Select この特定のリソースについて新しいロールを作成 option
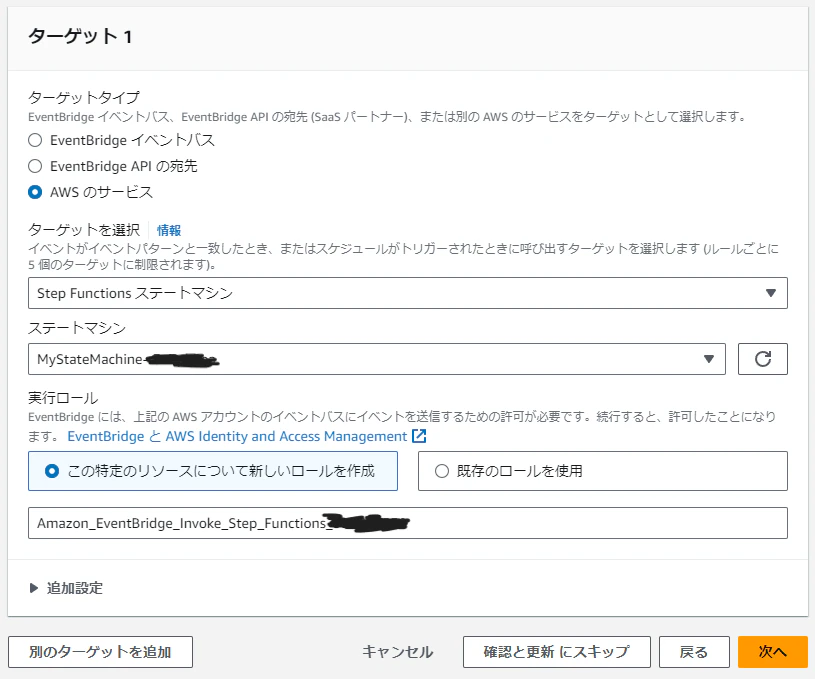Image resolution: width=815 pixels, height=679 pixels. (x=213, y=471)
